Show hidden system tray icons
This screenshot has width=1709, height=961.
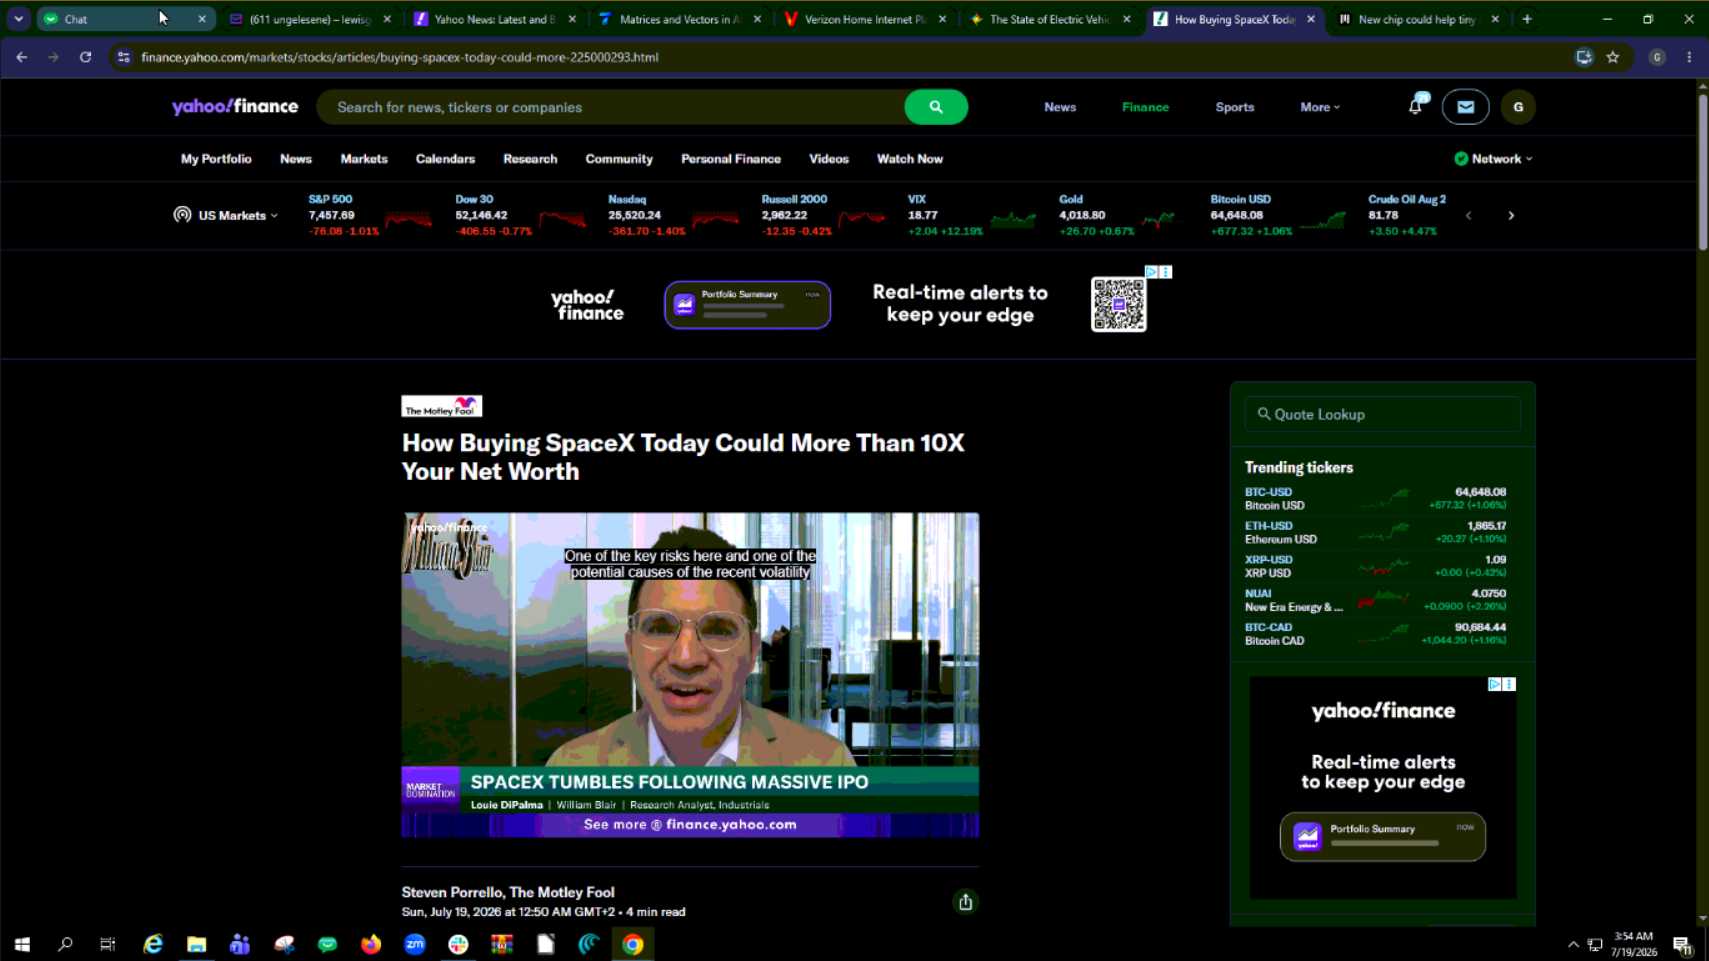click(1573, 944)
